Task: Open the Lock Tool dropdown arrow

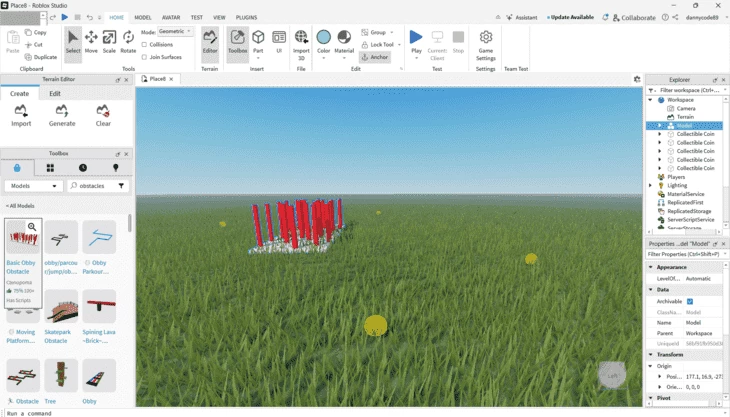Action: pyautogui.click(x=399, y=45)
